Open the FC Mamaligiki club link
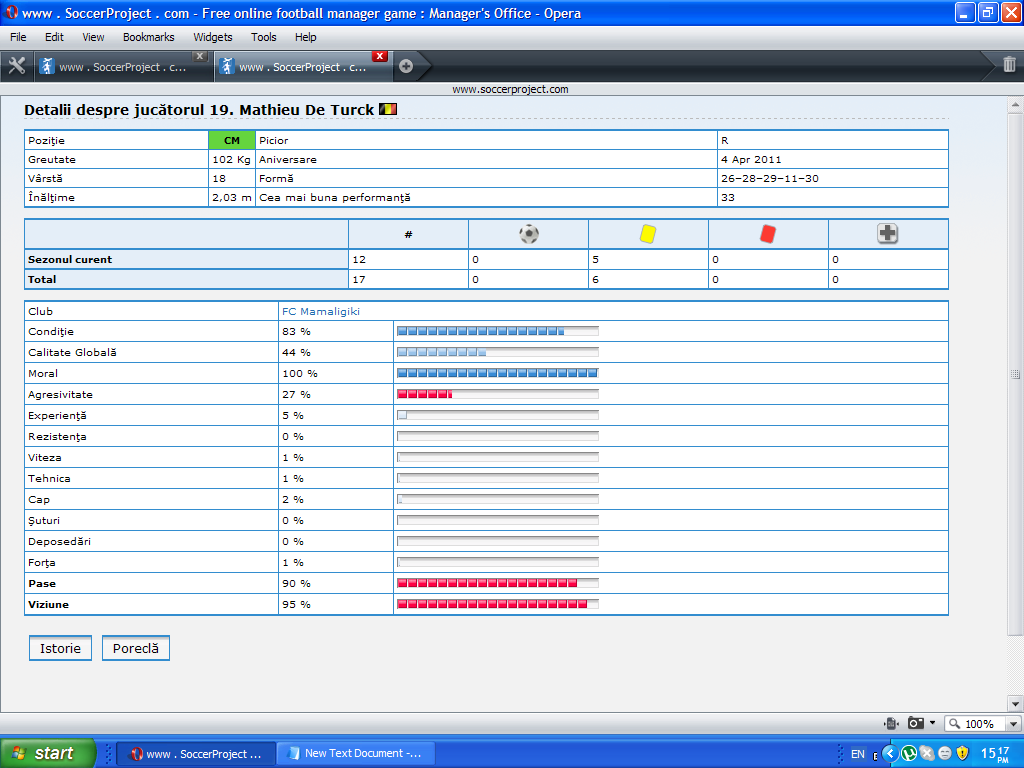The height and width of the screenshot is (768, 1024). pyautogui.click(x=321, y=311)
